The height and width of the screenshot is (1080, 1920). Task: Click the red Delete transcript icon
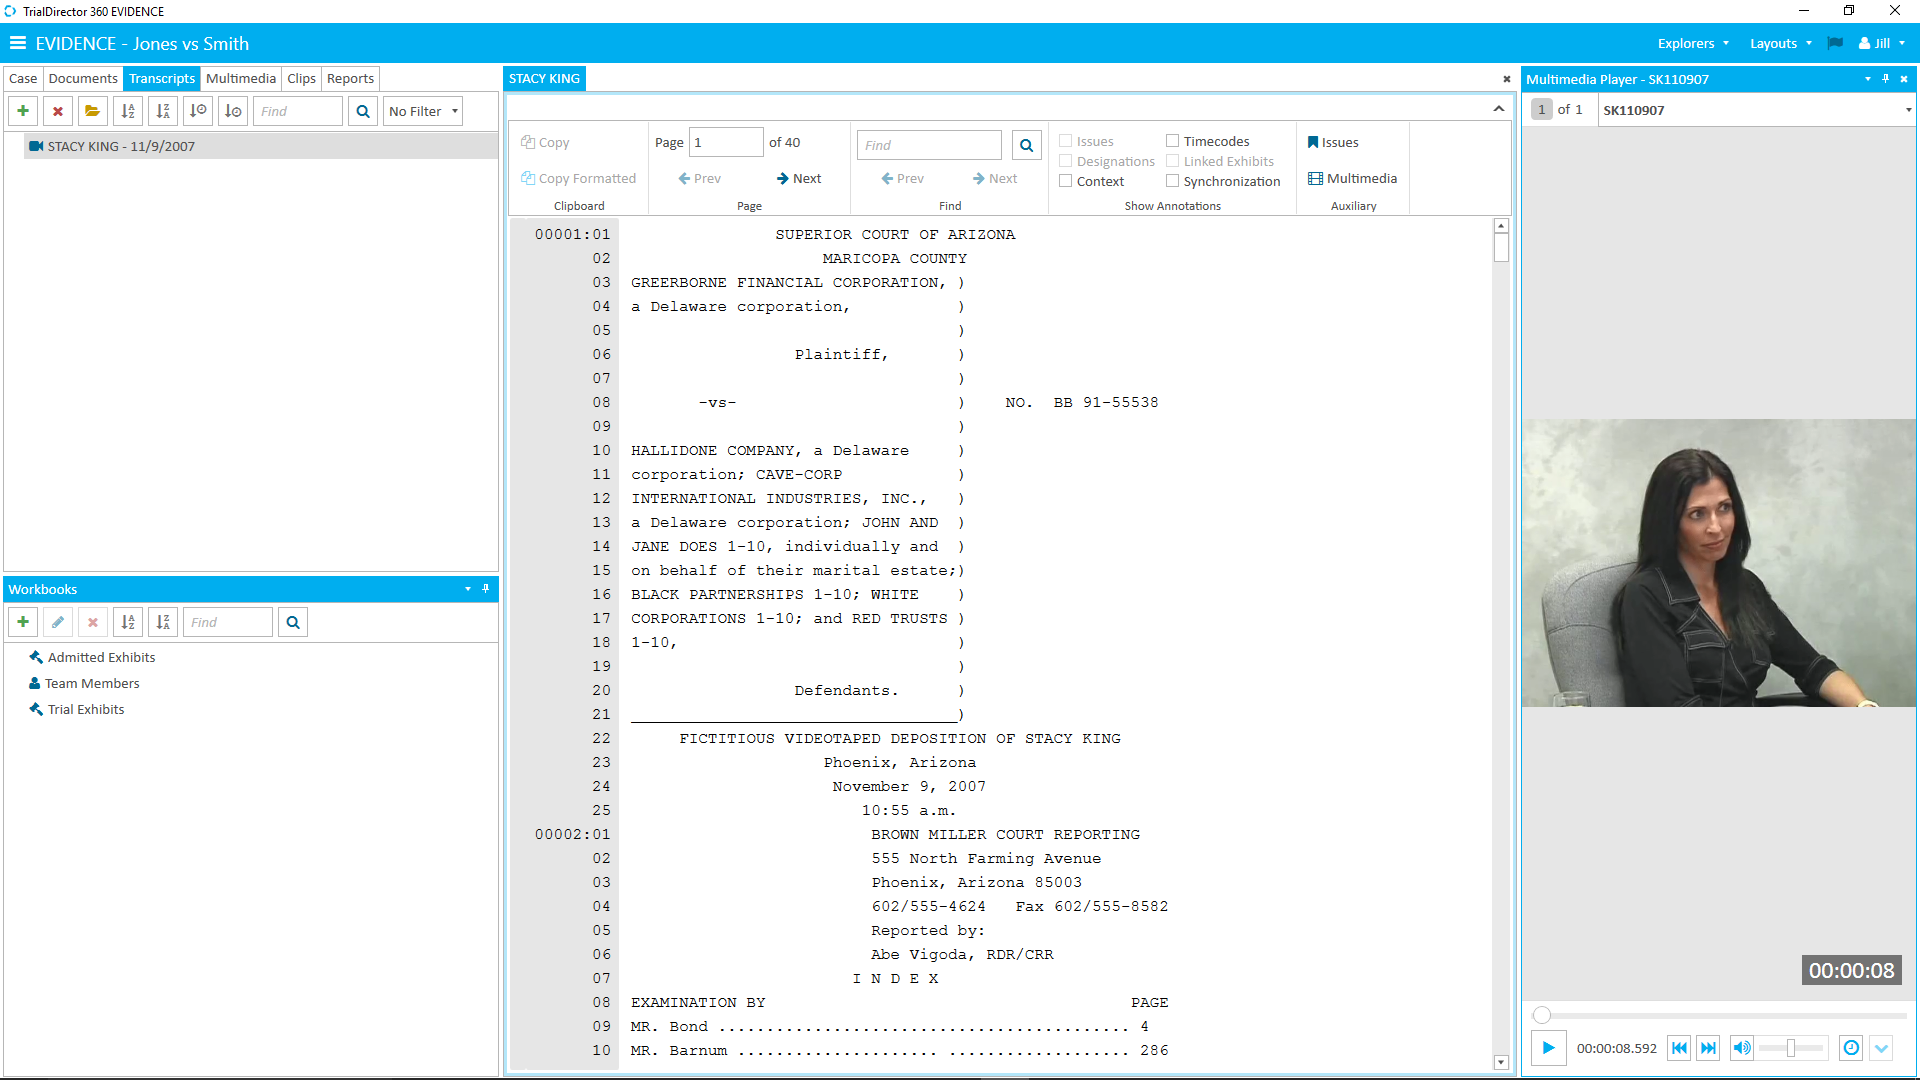pyautogui.click(x=58, y=111)
